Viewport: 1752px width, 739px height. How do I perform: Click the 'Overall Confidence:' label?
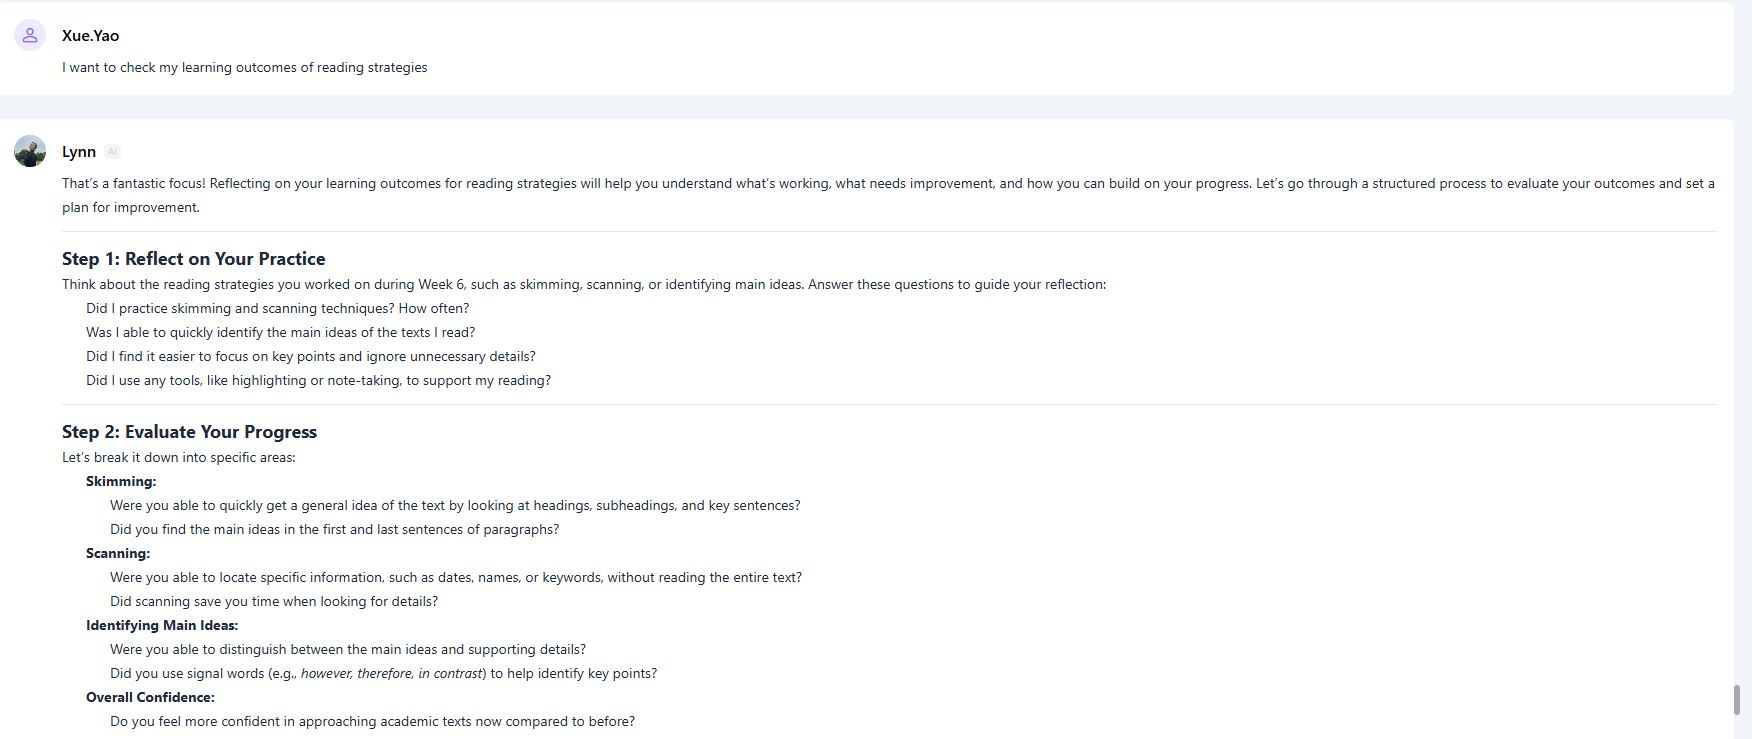[150, 697]
